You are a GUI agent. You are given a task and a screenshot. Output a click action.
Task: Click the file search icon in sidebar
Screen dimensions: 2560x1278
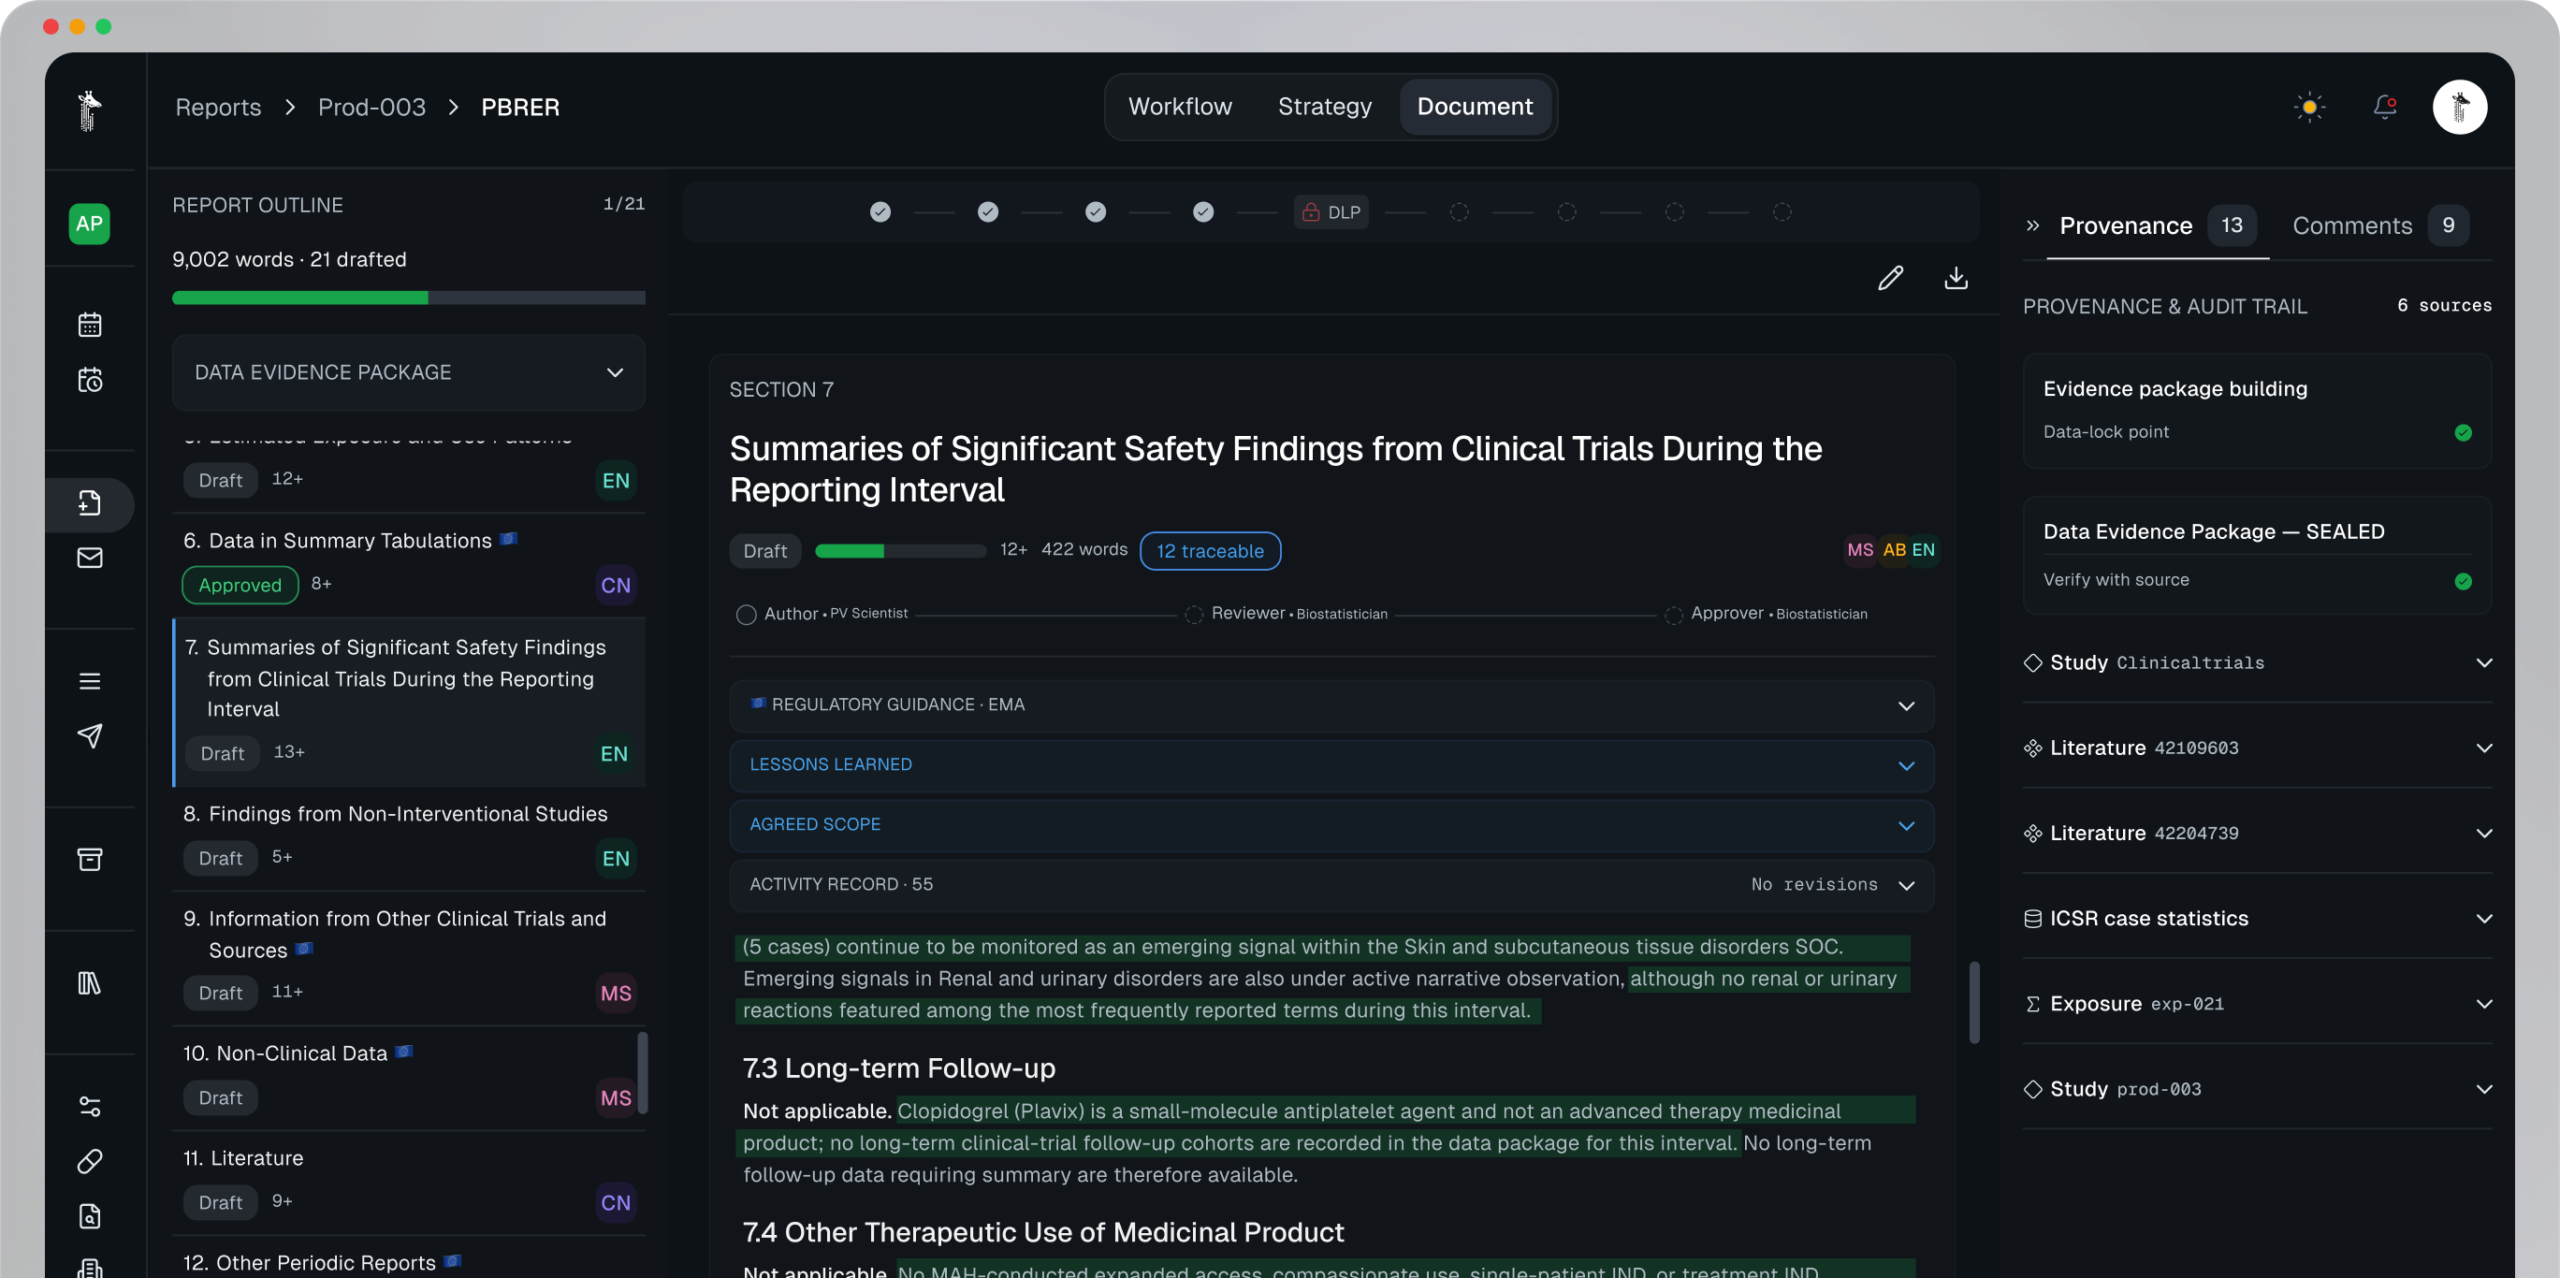(90, 1216)
